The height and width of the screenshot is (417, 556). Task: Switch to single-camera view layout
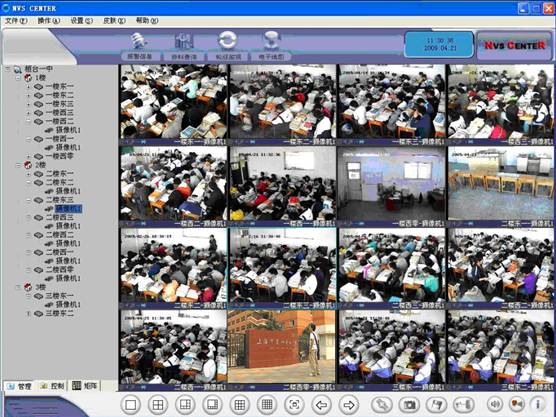pos(131,405)
